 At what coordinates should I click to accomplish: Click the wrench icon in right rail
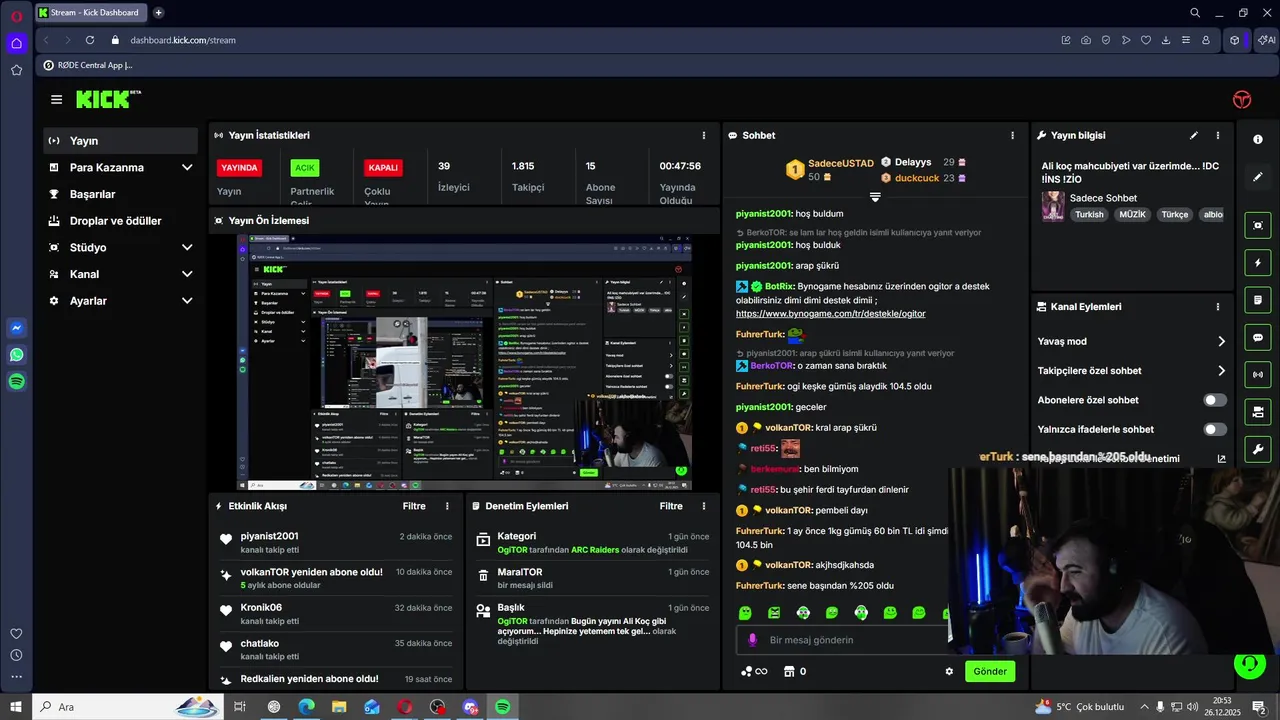[x=1258, y=448]
